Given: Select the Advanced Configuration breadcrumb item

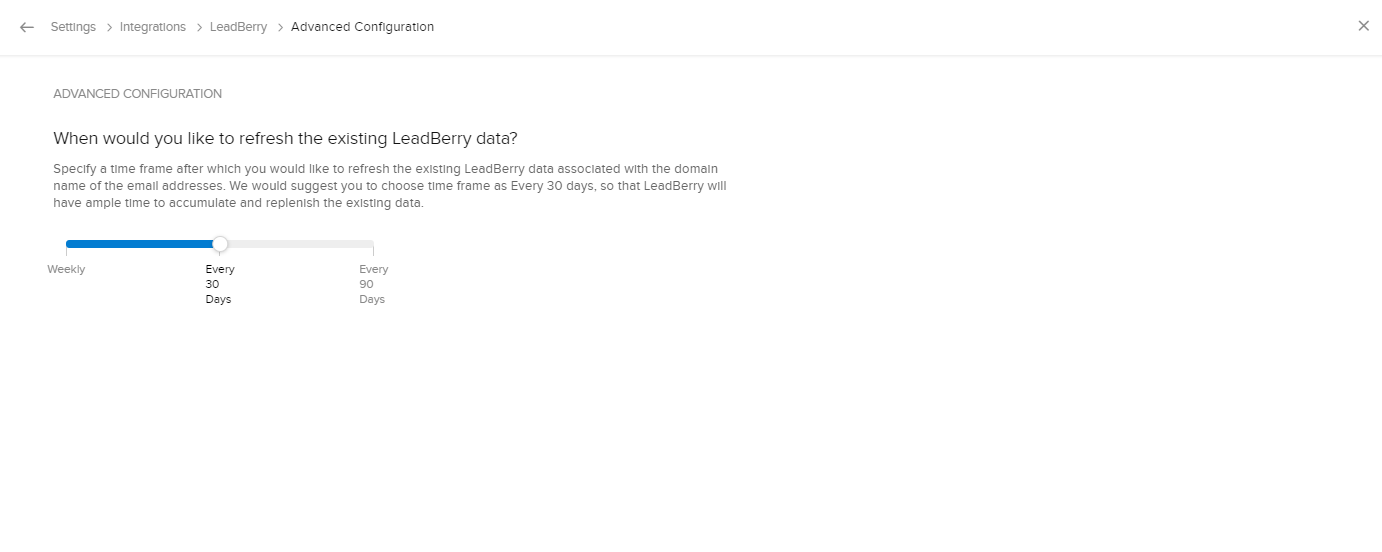Looking at the screenshot, I should coord(362,27).
